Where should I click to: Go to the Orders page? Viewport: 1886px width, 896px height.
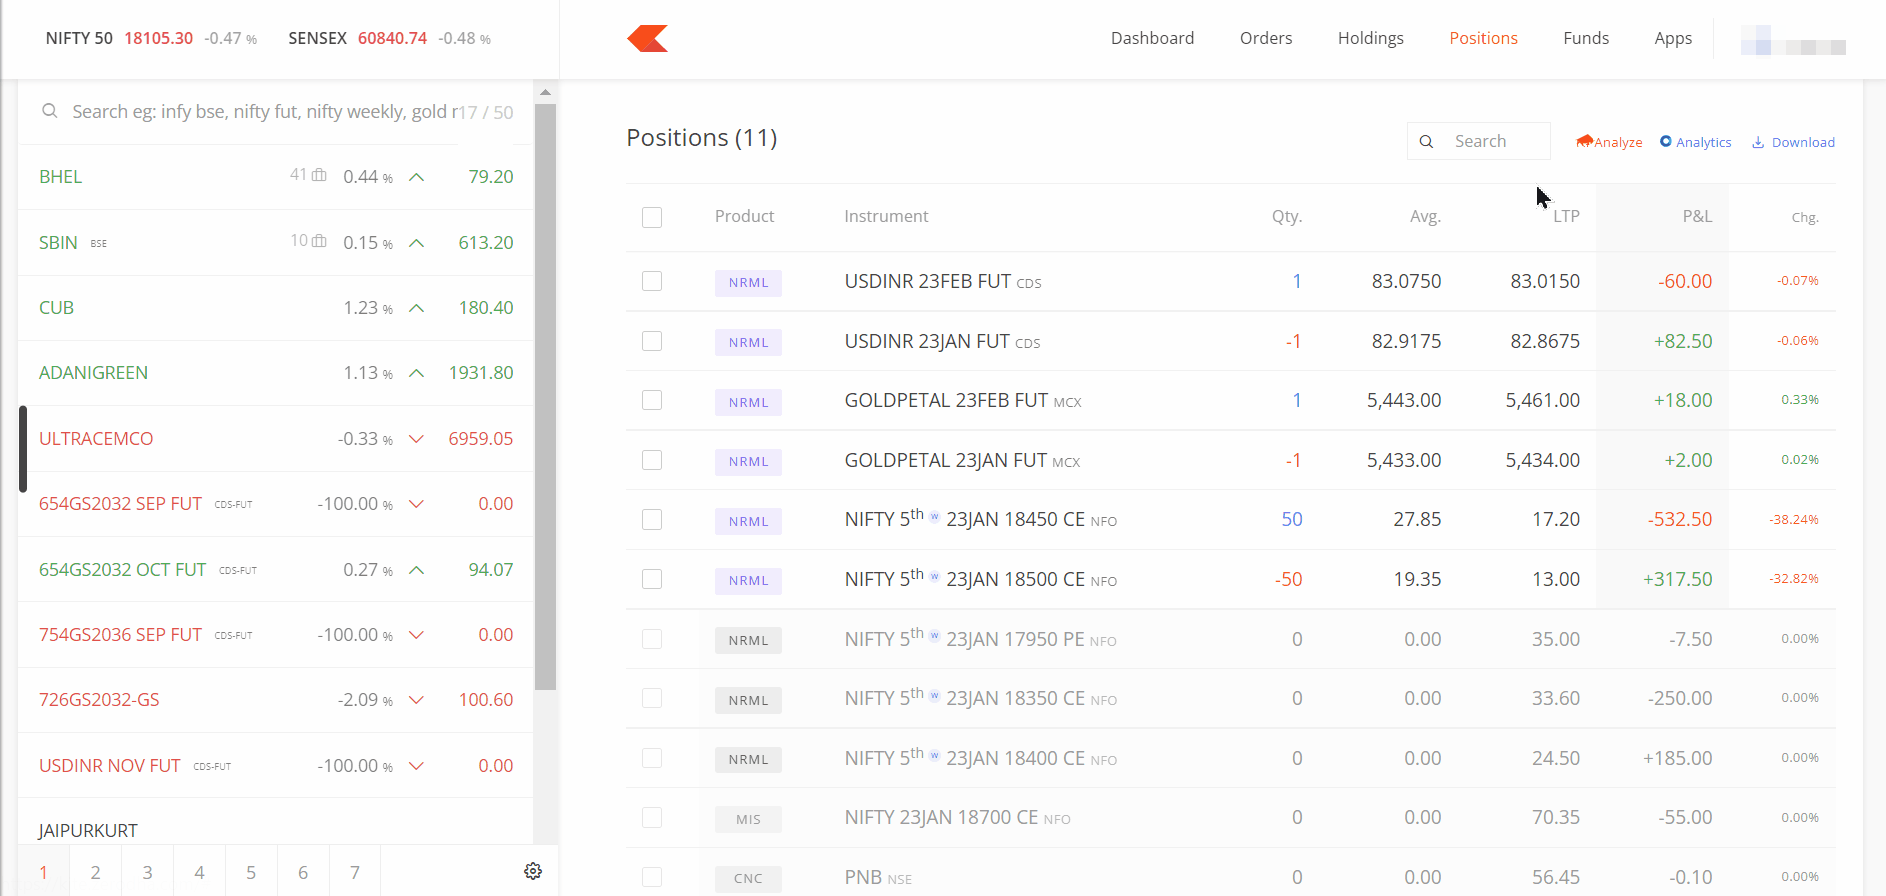(1266, 38)
